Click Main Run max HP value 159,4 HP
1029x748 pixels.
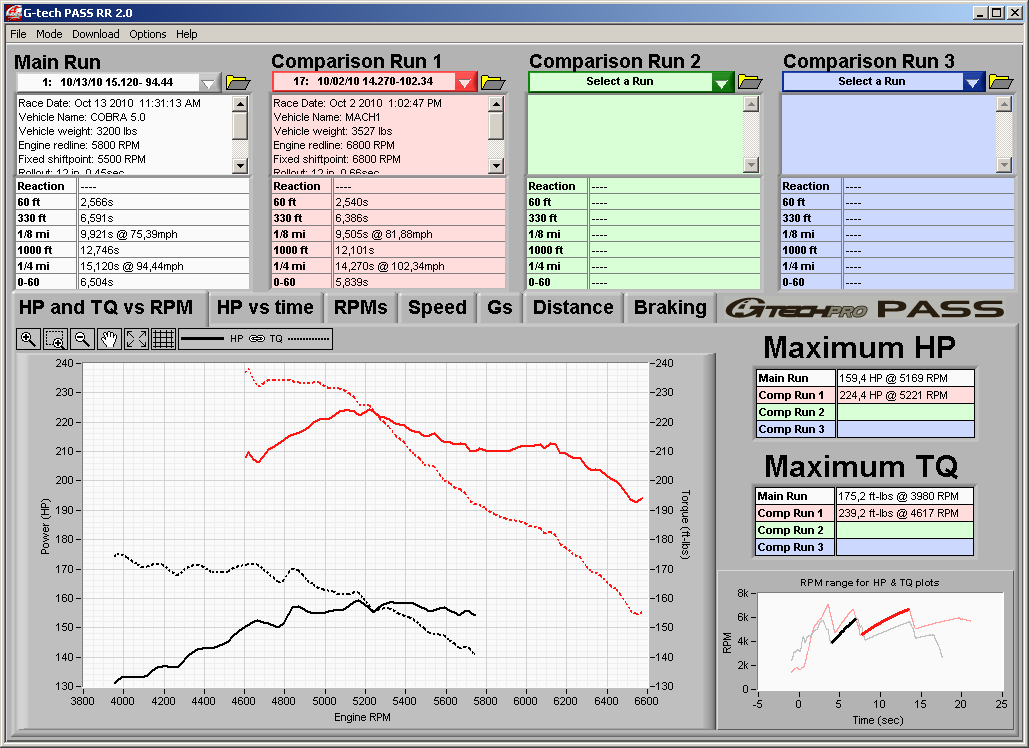(x=906, y=378)
